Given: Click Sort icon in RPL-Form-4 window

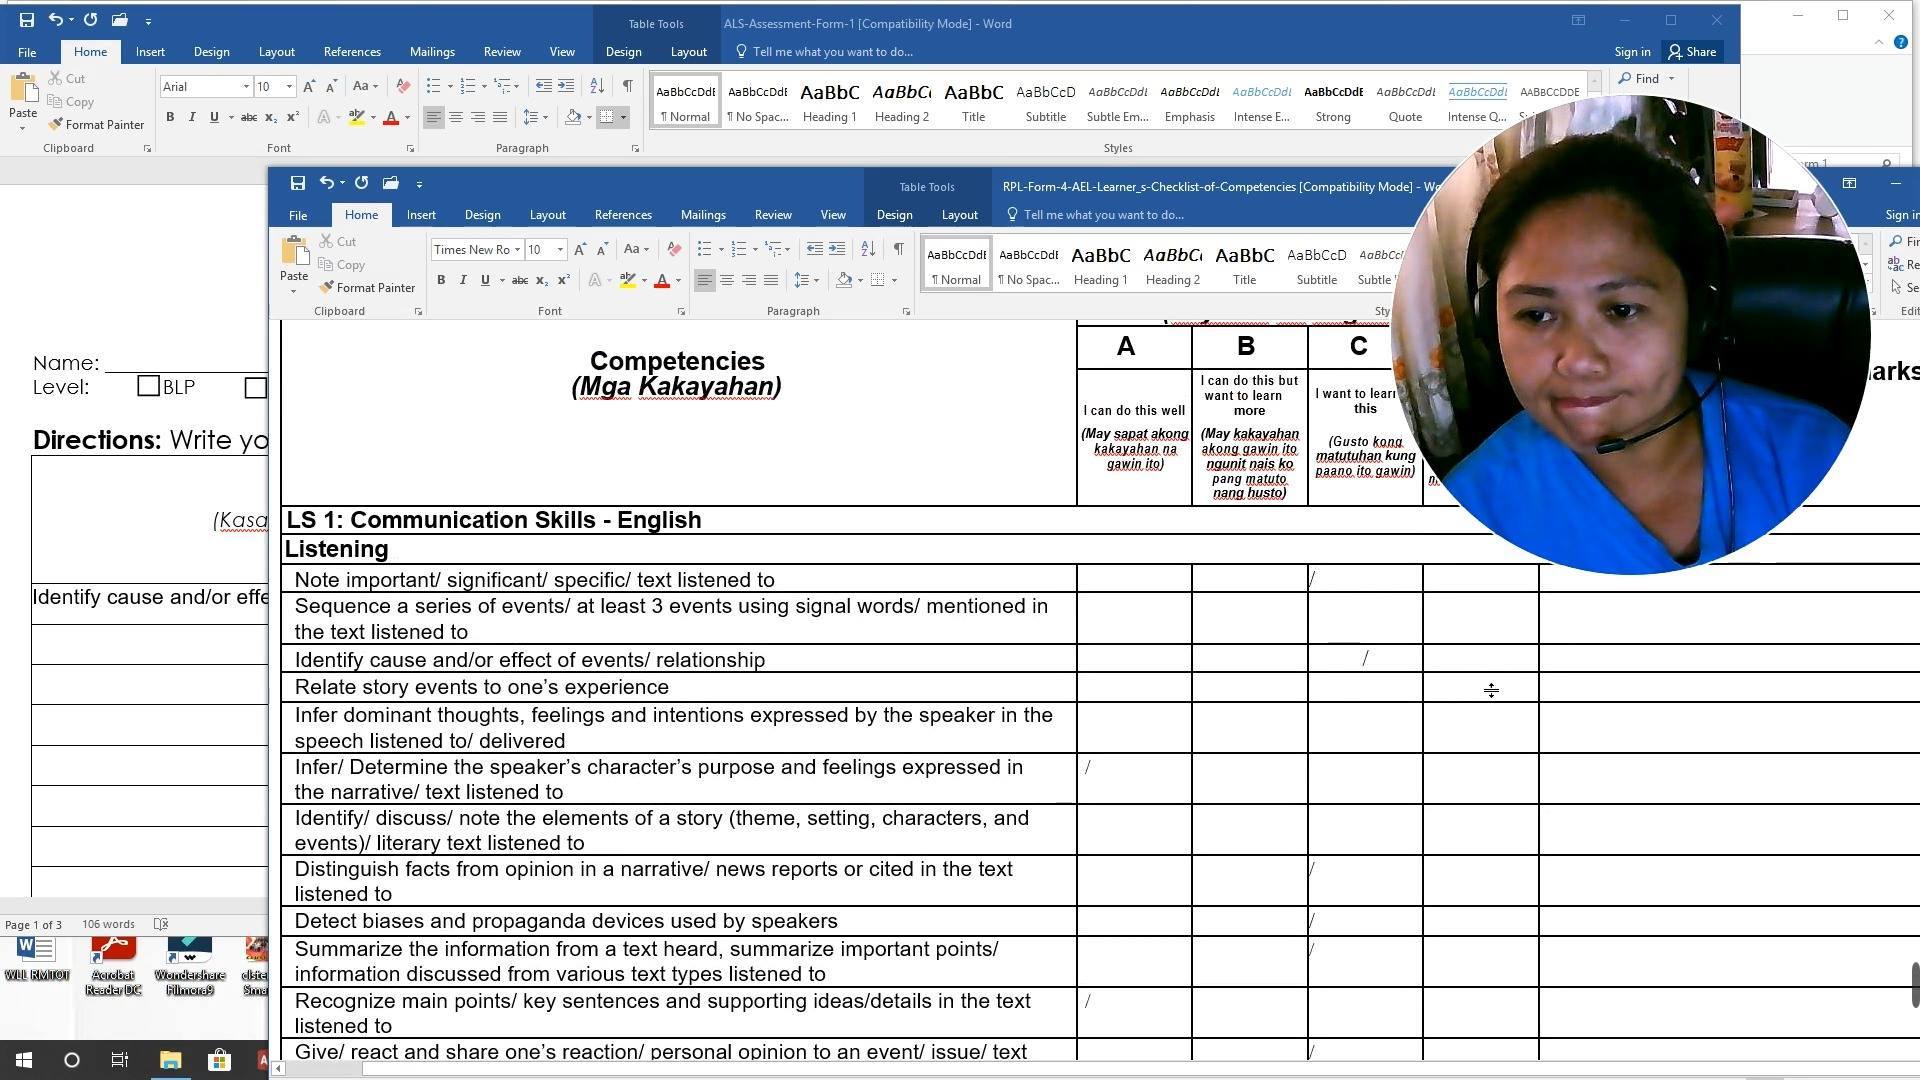Looking at the screenshot, I should coord(868,249).
